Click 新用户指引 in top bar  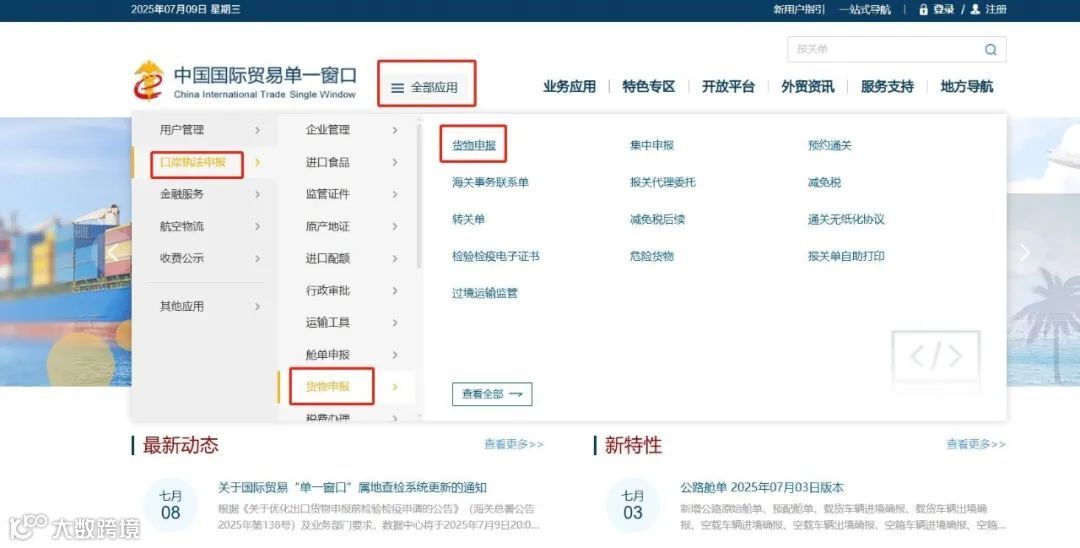(x=799, y=9)
